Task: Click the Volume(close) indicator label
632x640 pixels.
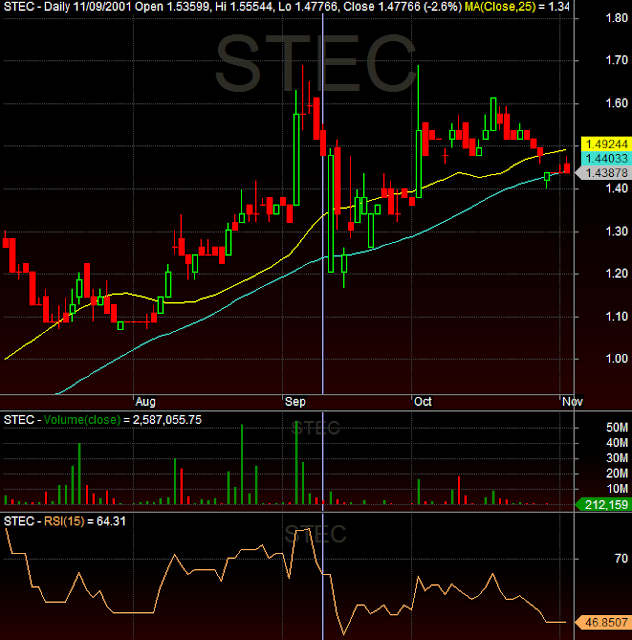Action: (82, 420)
